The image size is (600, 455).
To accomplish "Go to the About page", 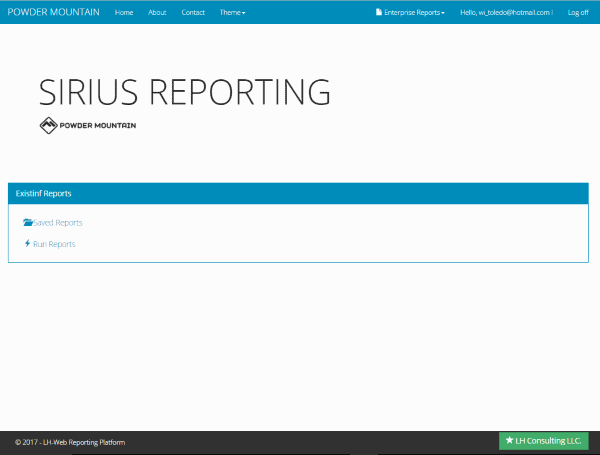I will pos(157,13).
